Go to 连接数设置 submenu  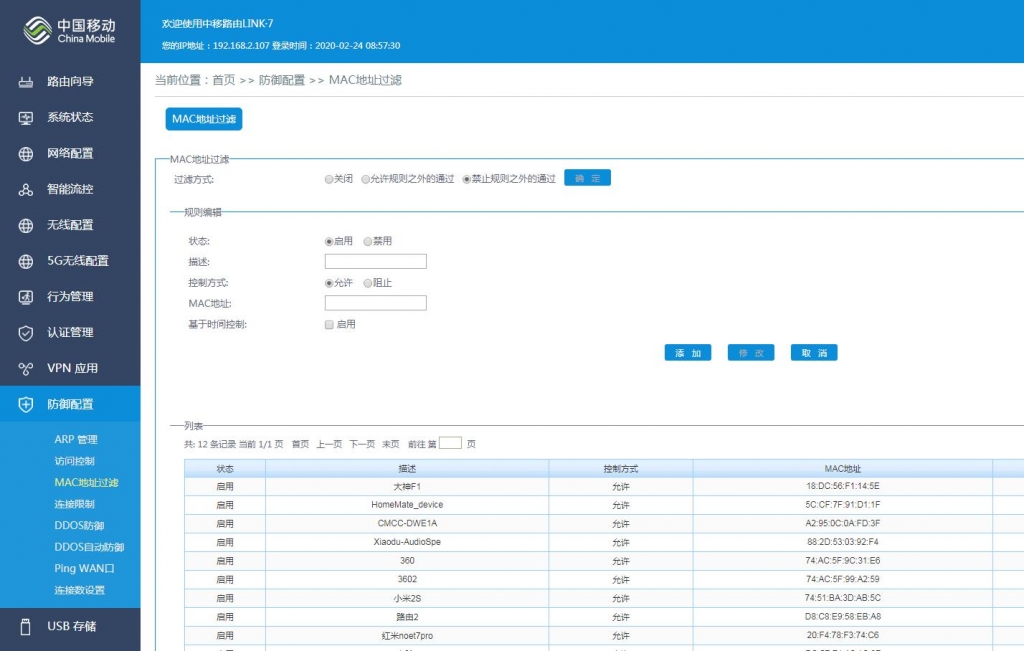(79, 590)
